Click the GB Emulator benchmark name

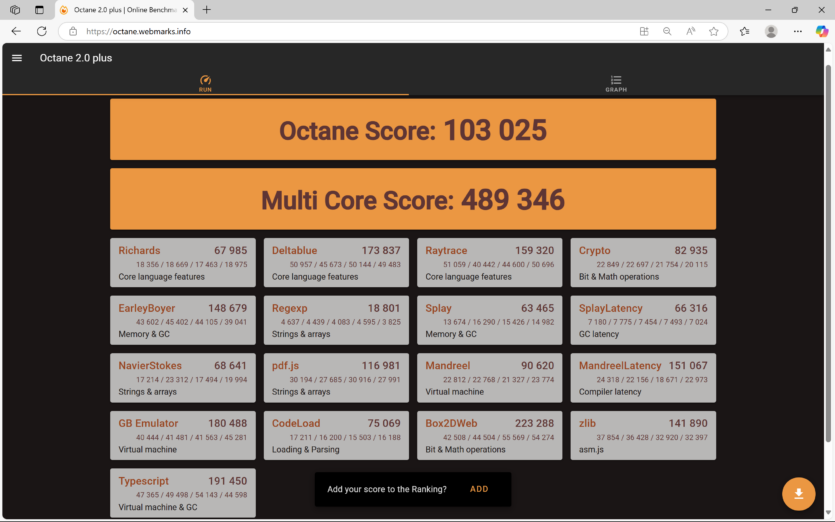pos(148,423)
